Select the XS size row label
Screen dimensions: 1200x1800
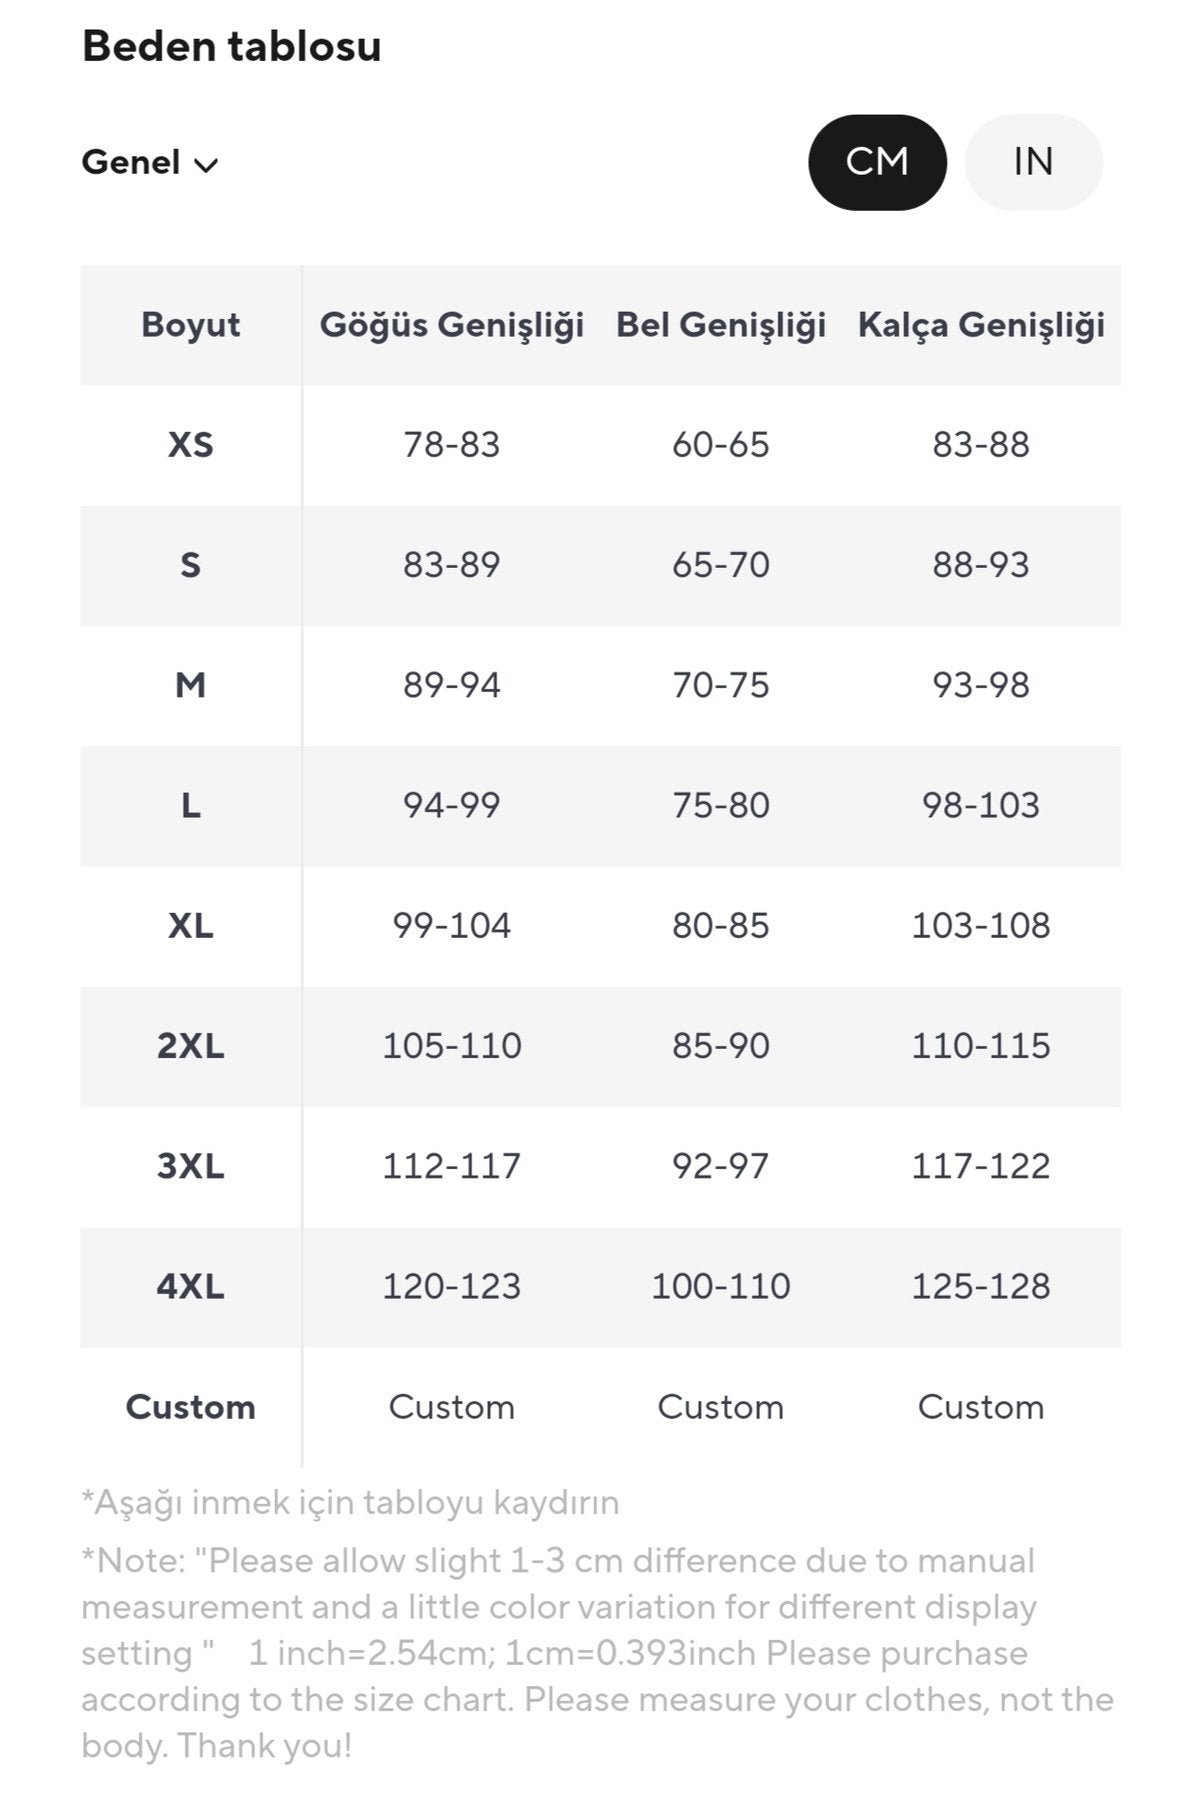click(190, 445)
